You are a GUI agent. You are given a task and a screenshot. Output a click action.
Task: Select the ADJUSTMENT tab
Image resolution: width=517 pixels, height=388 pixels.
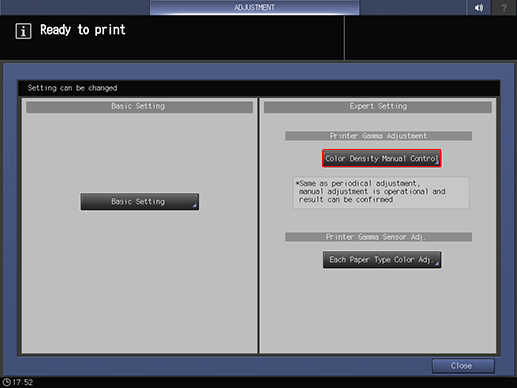[x=254, y=7]
